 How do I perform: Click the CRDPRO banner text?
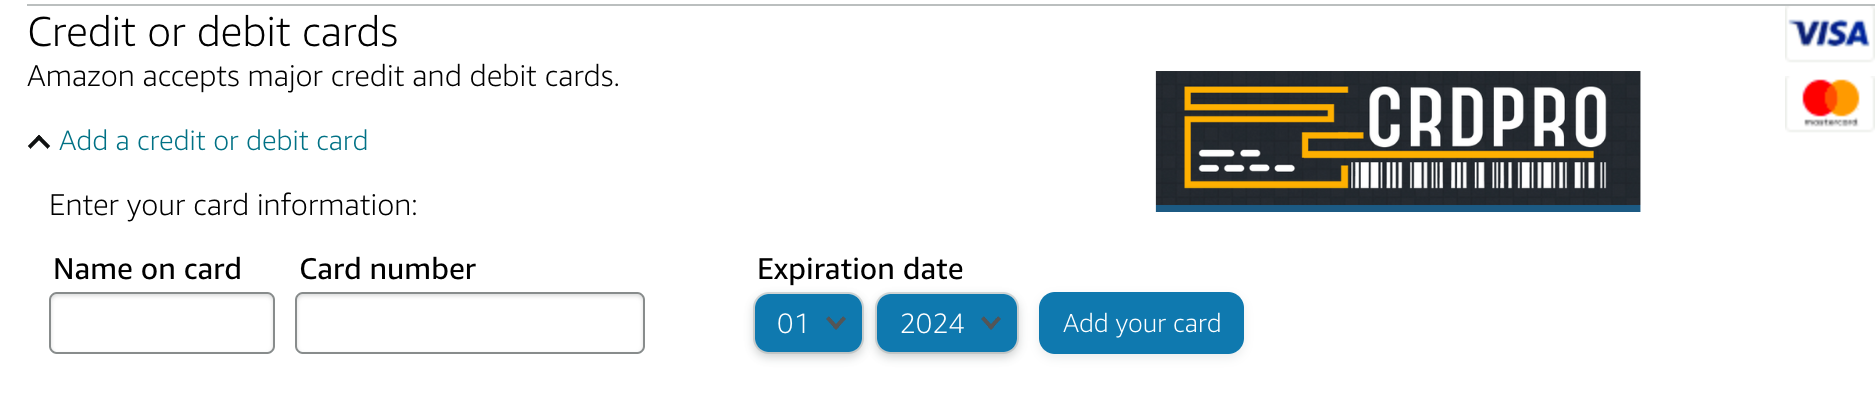(1487, 118)
